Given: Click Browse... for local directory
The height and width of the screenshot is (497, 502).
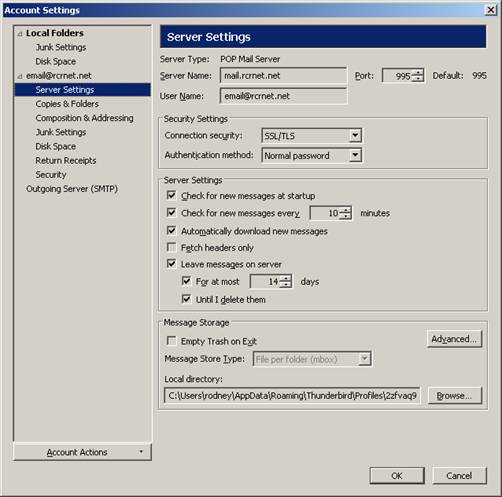Looking at the screenshot, I should tap(455, 396).
